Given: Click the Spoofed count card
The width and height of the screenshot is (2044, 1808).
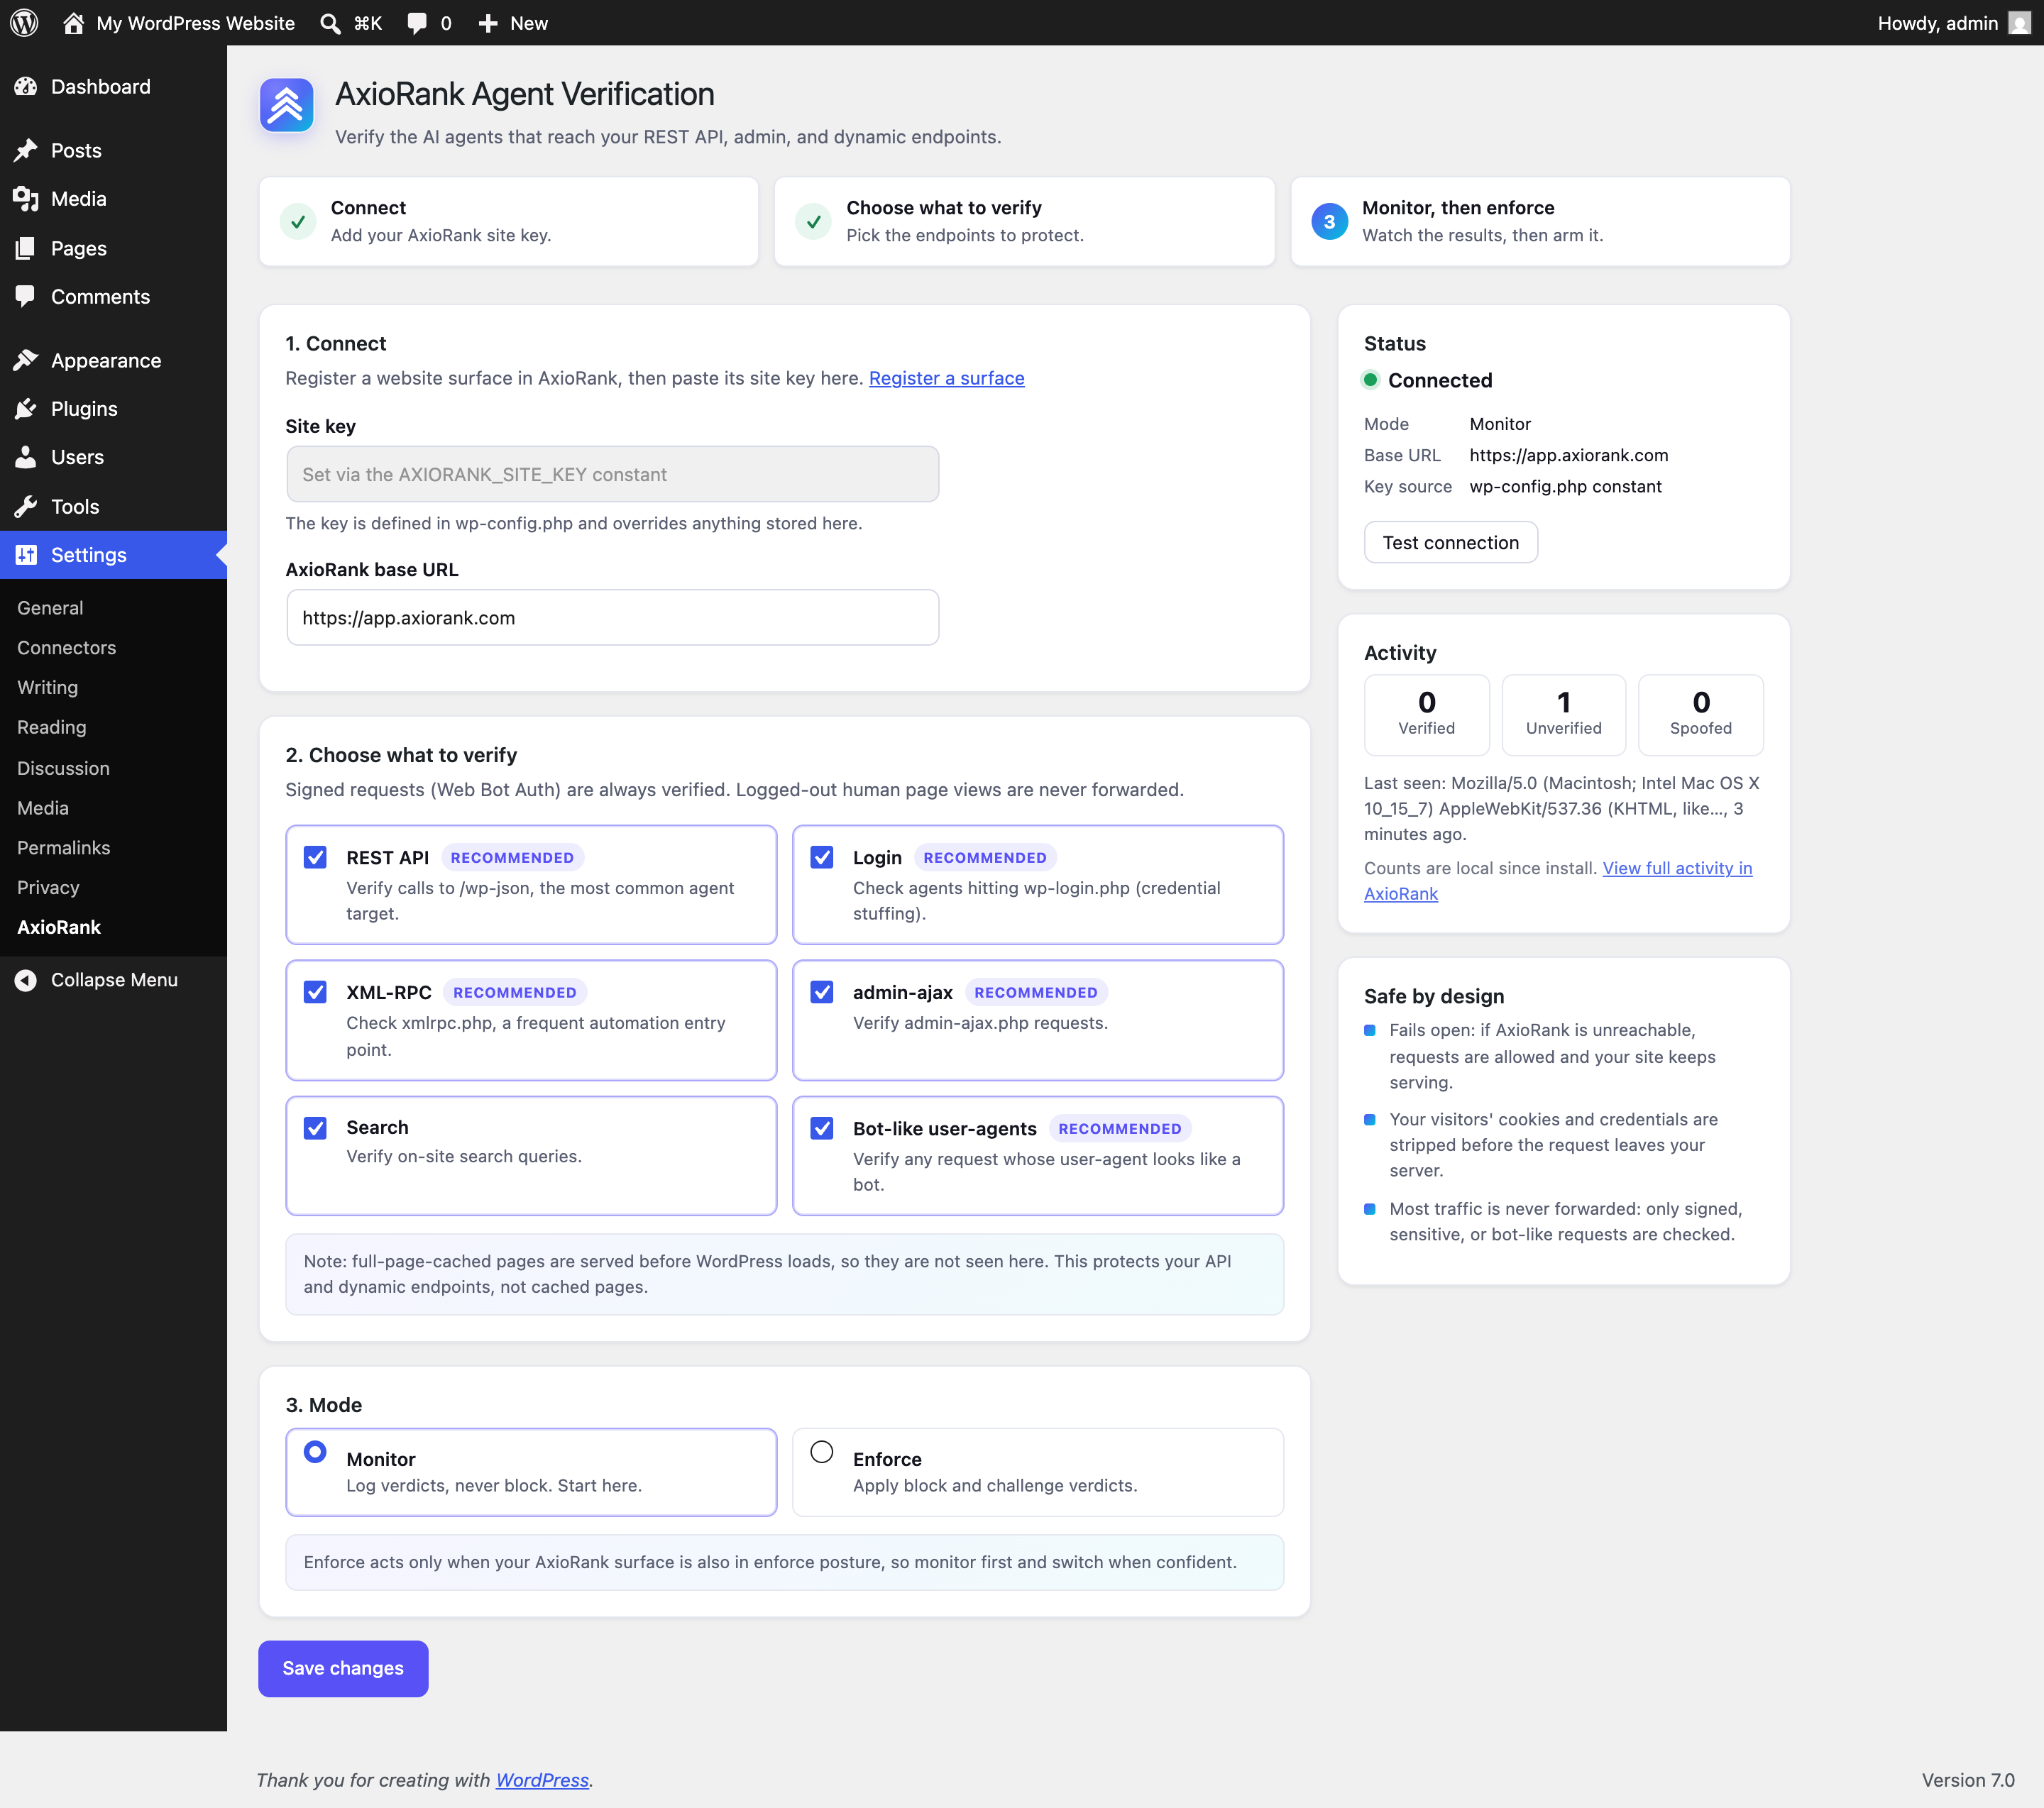Looking at the screenshot, I should (1701, 715).
